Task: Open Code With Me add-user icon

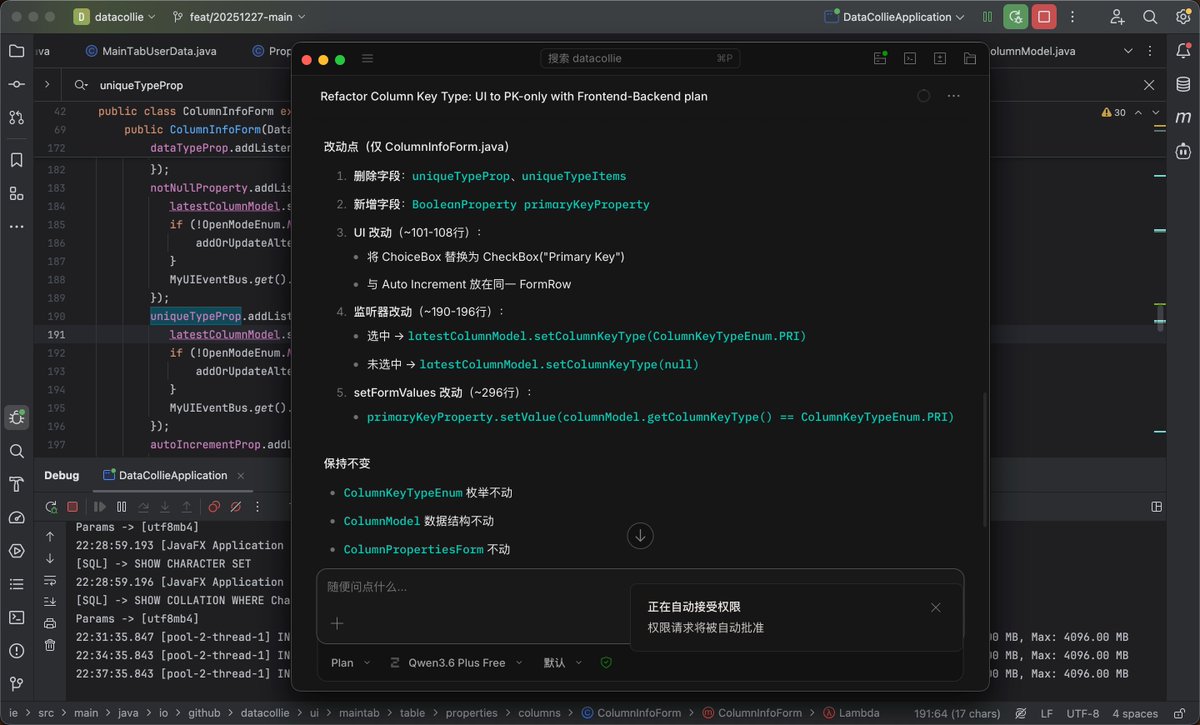Action: 1117,17
